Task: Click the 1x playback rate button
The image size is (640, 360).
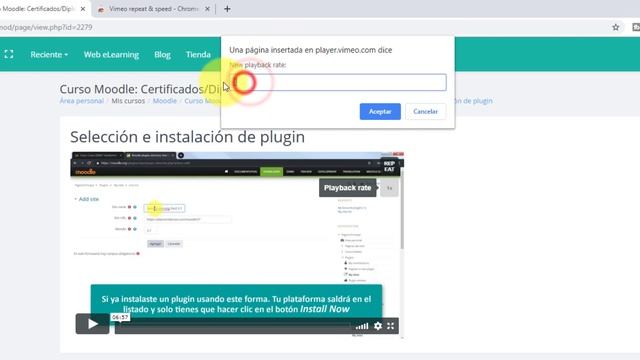Action: pyautogui.click(x=389, y=188)
